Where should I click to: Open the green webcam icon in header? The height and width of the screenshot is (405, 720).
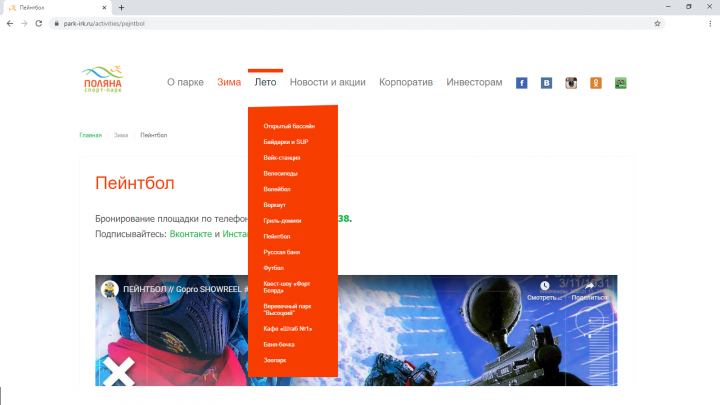click(620, 83)
